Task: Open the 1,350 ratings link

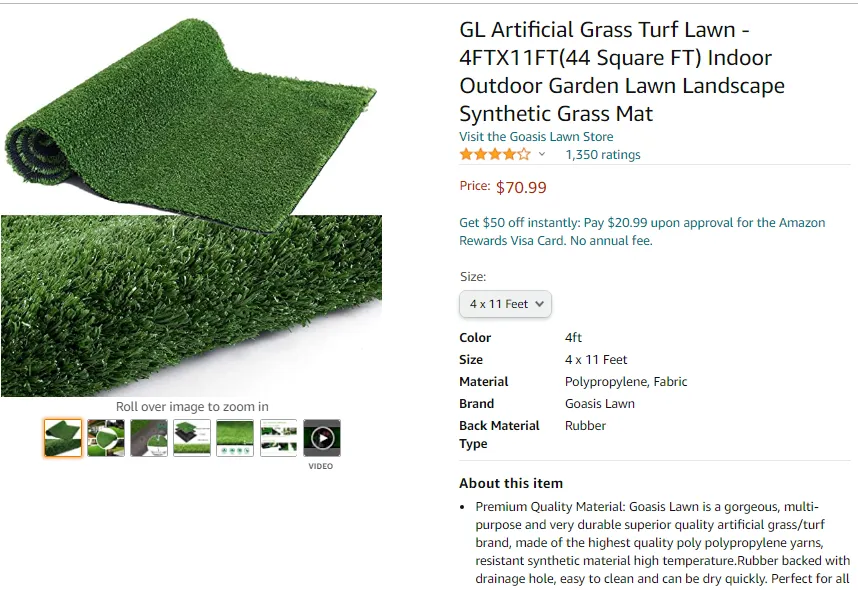Action: click(x=603, y=155)
